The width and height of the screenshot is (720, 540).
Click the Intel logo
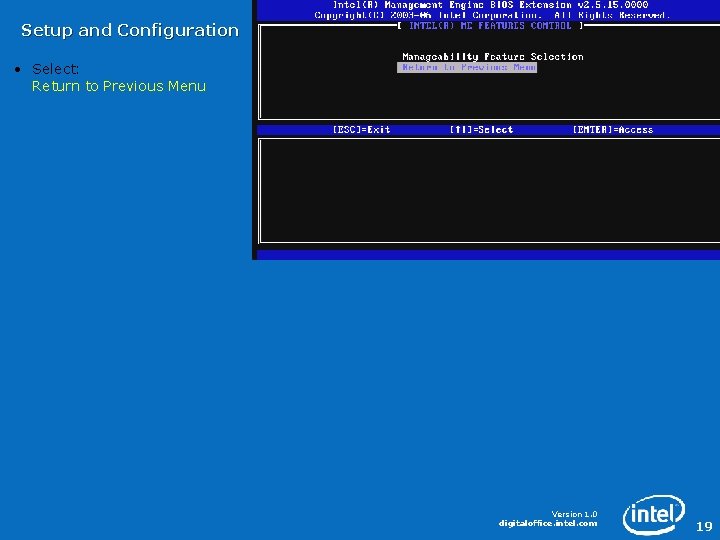(x=654, y=514)
